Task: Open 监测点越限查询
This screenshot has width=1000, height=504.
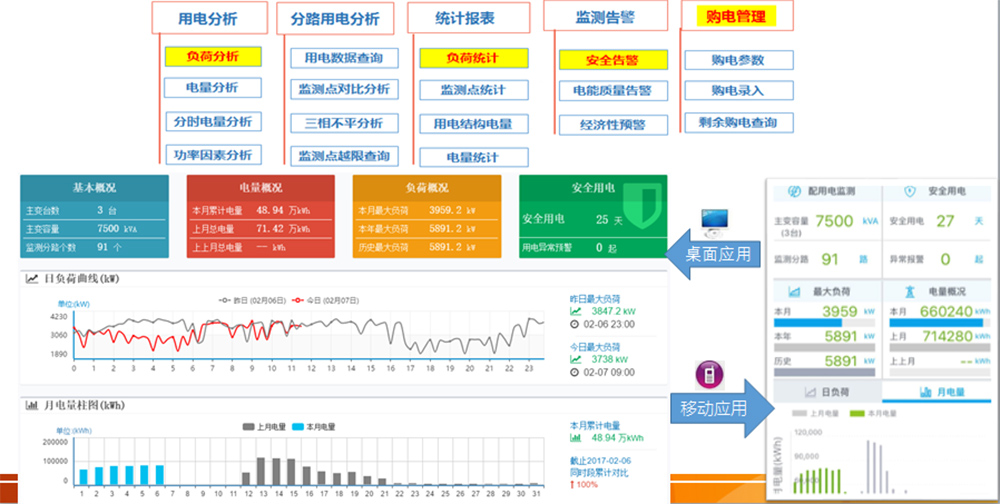Action: click(x=344, y=156)
